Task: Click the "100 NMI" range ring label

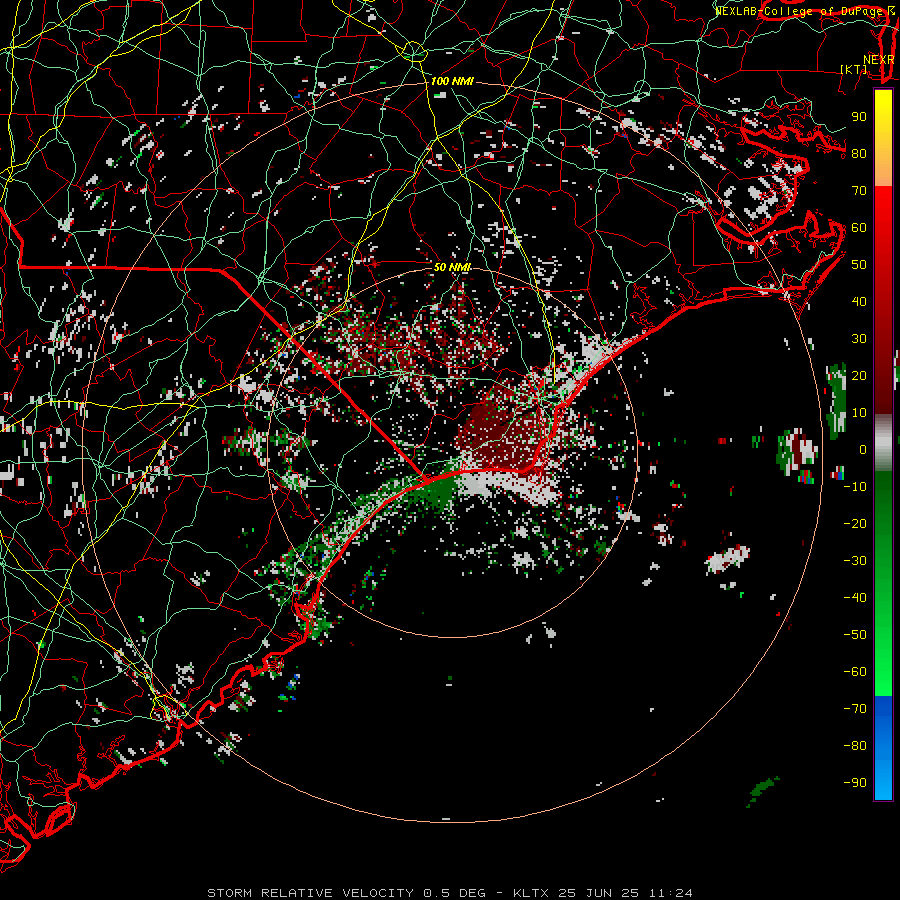Action: click(x=452, y=82)
